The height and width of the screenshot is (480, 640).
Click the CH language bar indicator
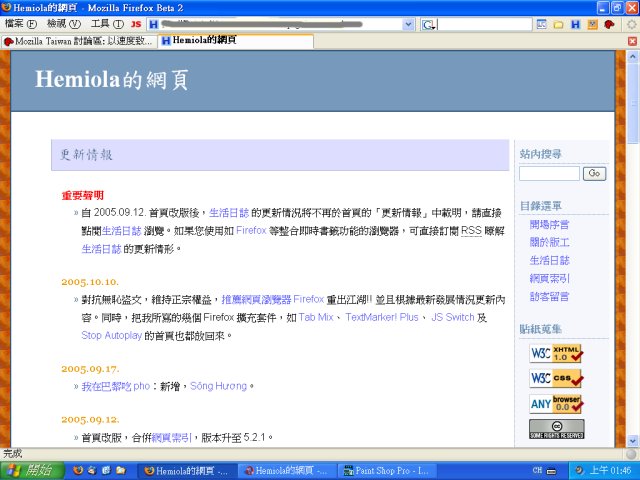click(x=537, y=470)
